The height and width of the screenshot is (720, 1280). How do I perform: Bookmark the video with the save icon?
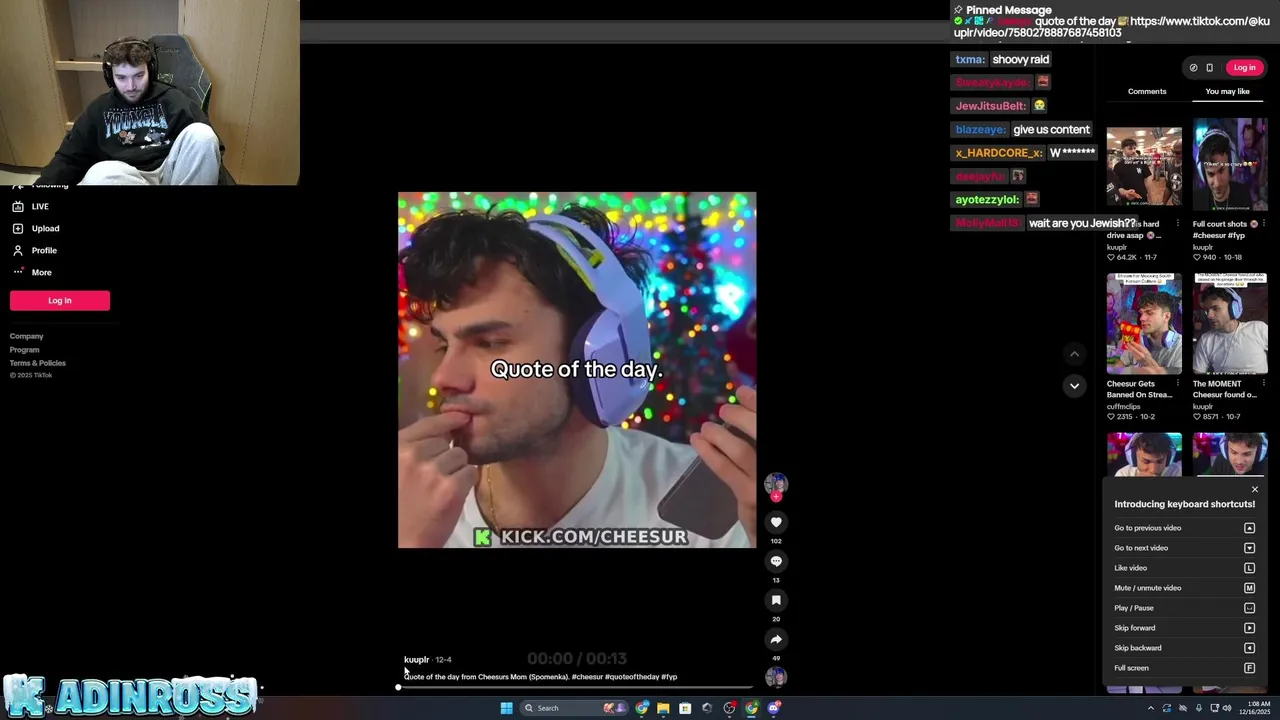click(776, 600)
